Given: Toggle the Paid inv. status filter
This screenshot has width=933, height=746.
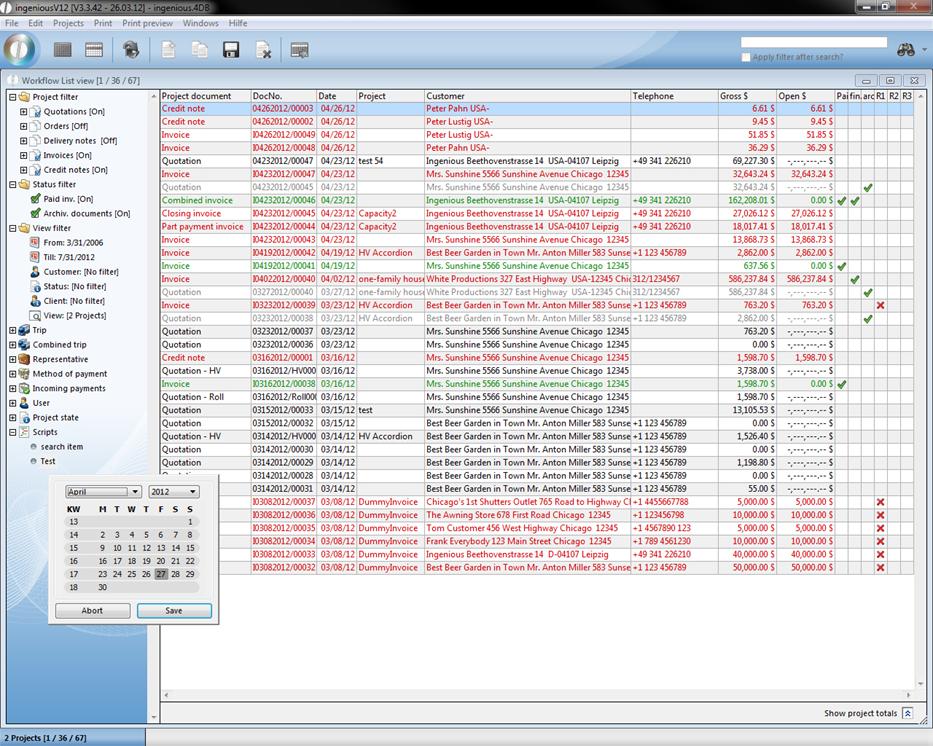Looking at the screenshot, I should pyautogui.click(x=35, y=199).
